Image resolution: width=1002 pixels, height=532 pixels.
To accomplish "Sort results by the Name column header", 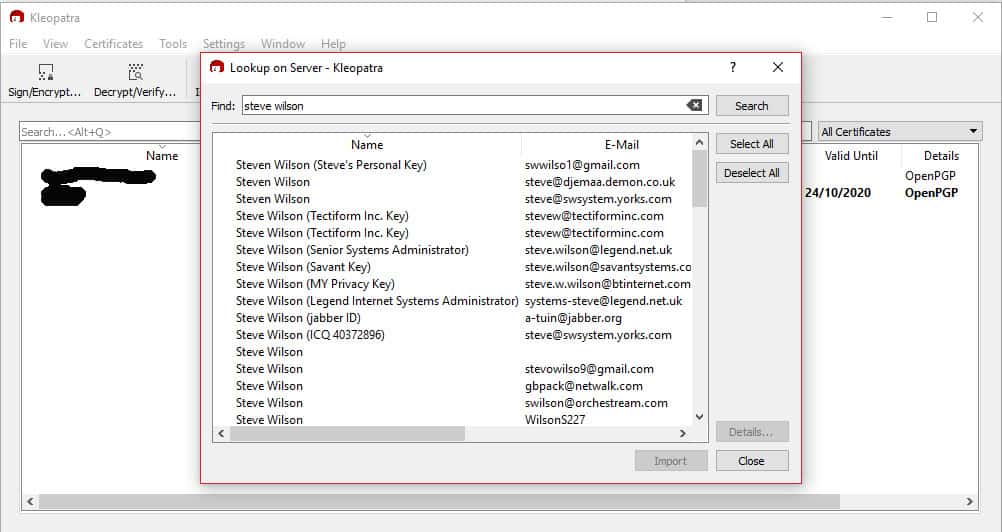I will tap(367, 145).
